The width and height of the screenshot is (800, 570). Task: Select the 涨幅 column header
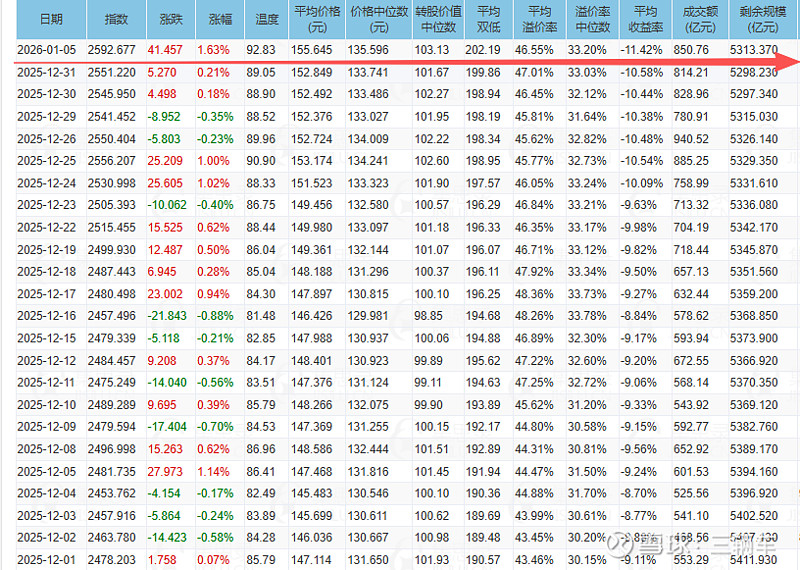pyautogui.click(x=218, y=19)
